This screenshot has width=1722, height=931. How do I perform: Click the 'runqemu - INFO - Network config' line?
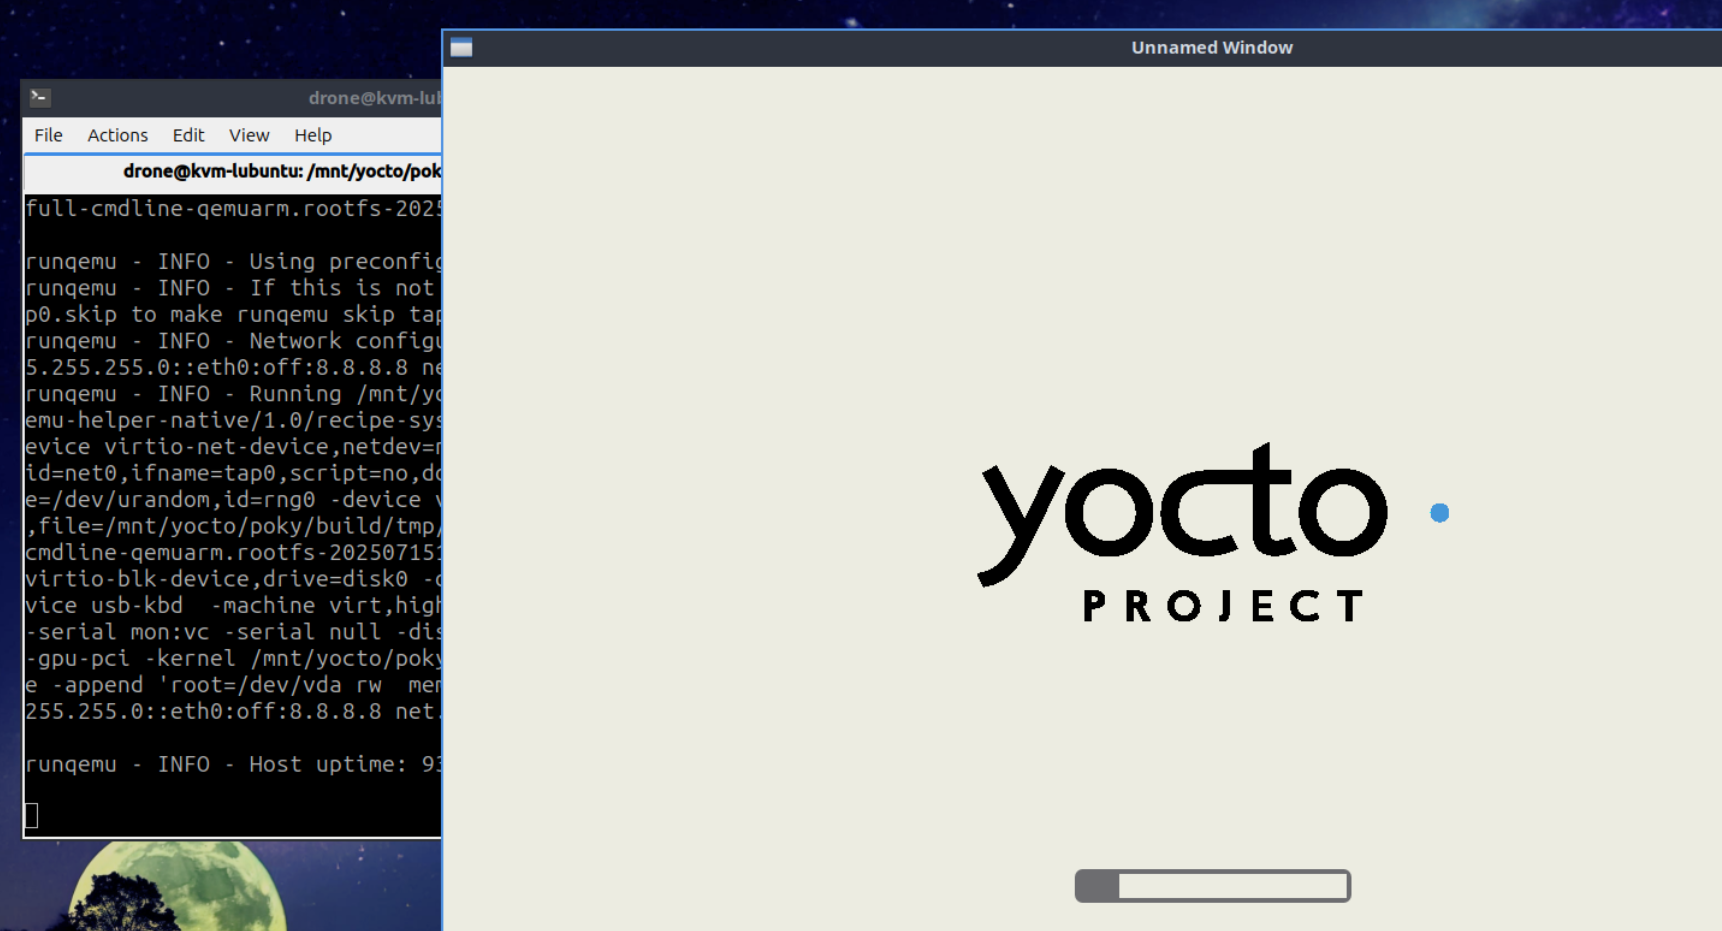[233, 341]
